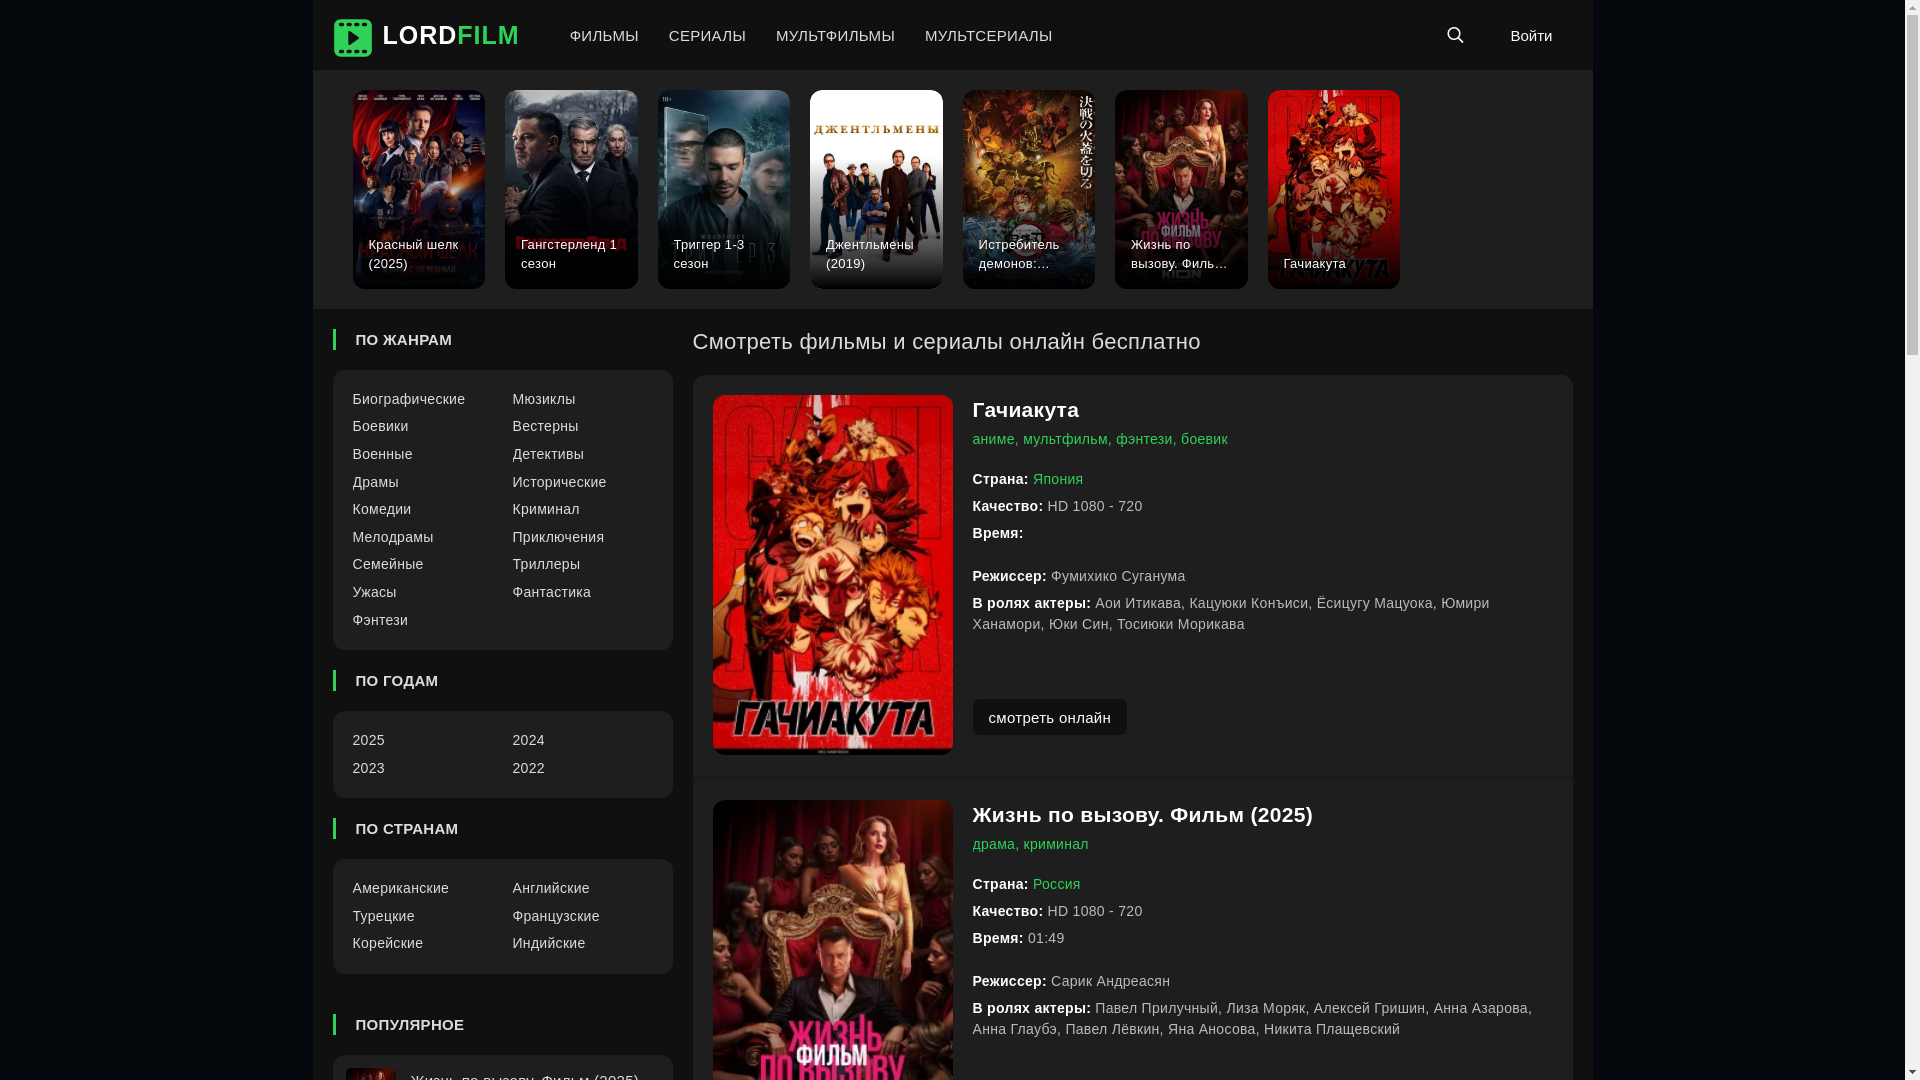The height and width of the screenshot is (1080, 1920).
Task: Filter by Турецкие country
Action: [383, 916]
